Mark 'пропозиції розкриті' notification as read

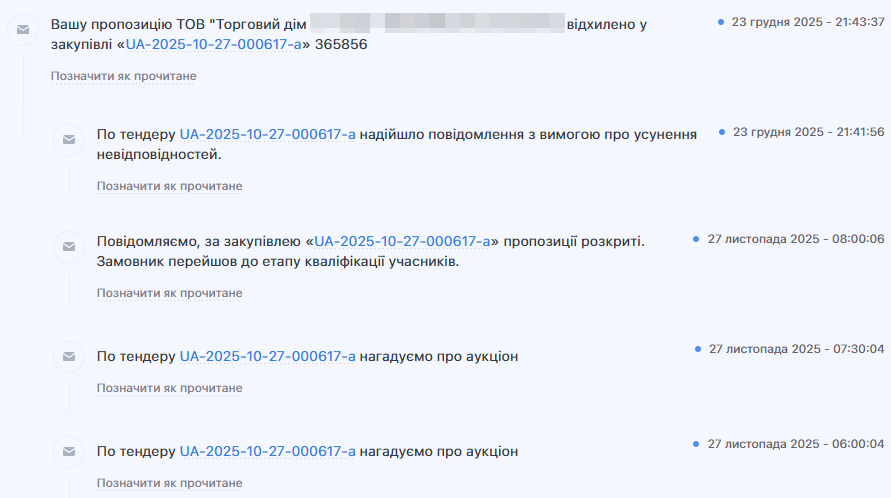coord(169,293)
